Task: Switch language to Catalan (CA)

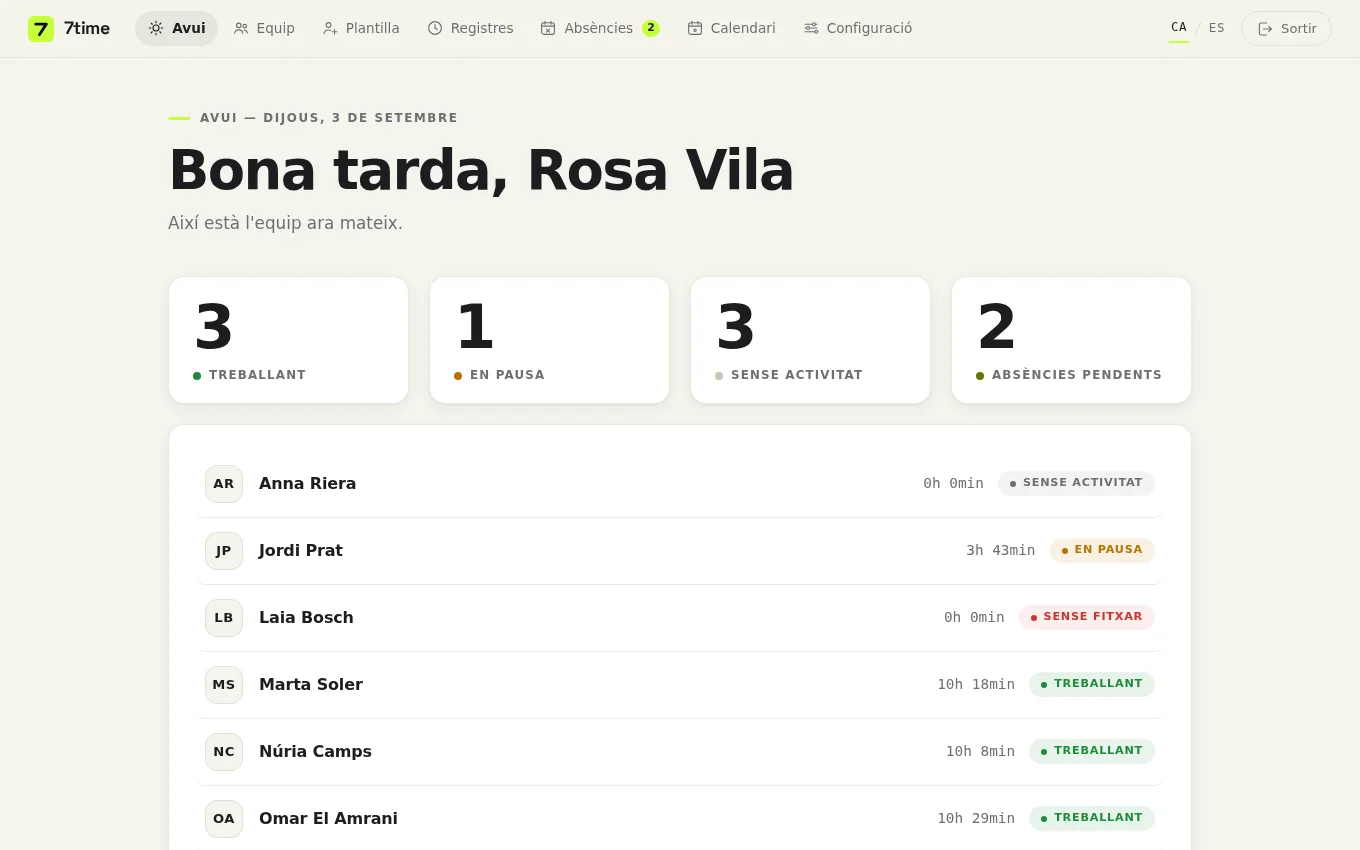Action: coord(1179,28)
